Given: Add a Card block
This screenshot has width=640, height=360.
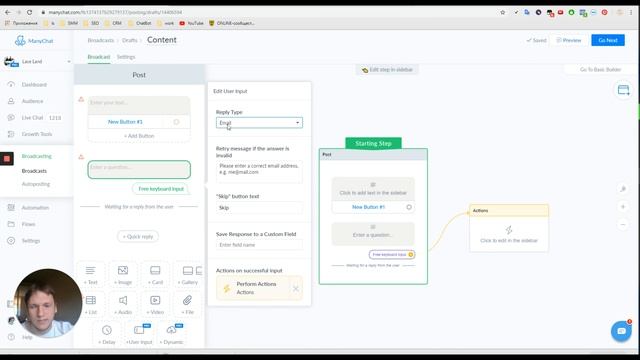Looking at the screenshot, I should click(x=155, y=275).
